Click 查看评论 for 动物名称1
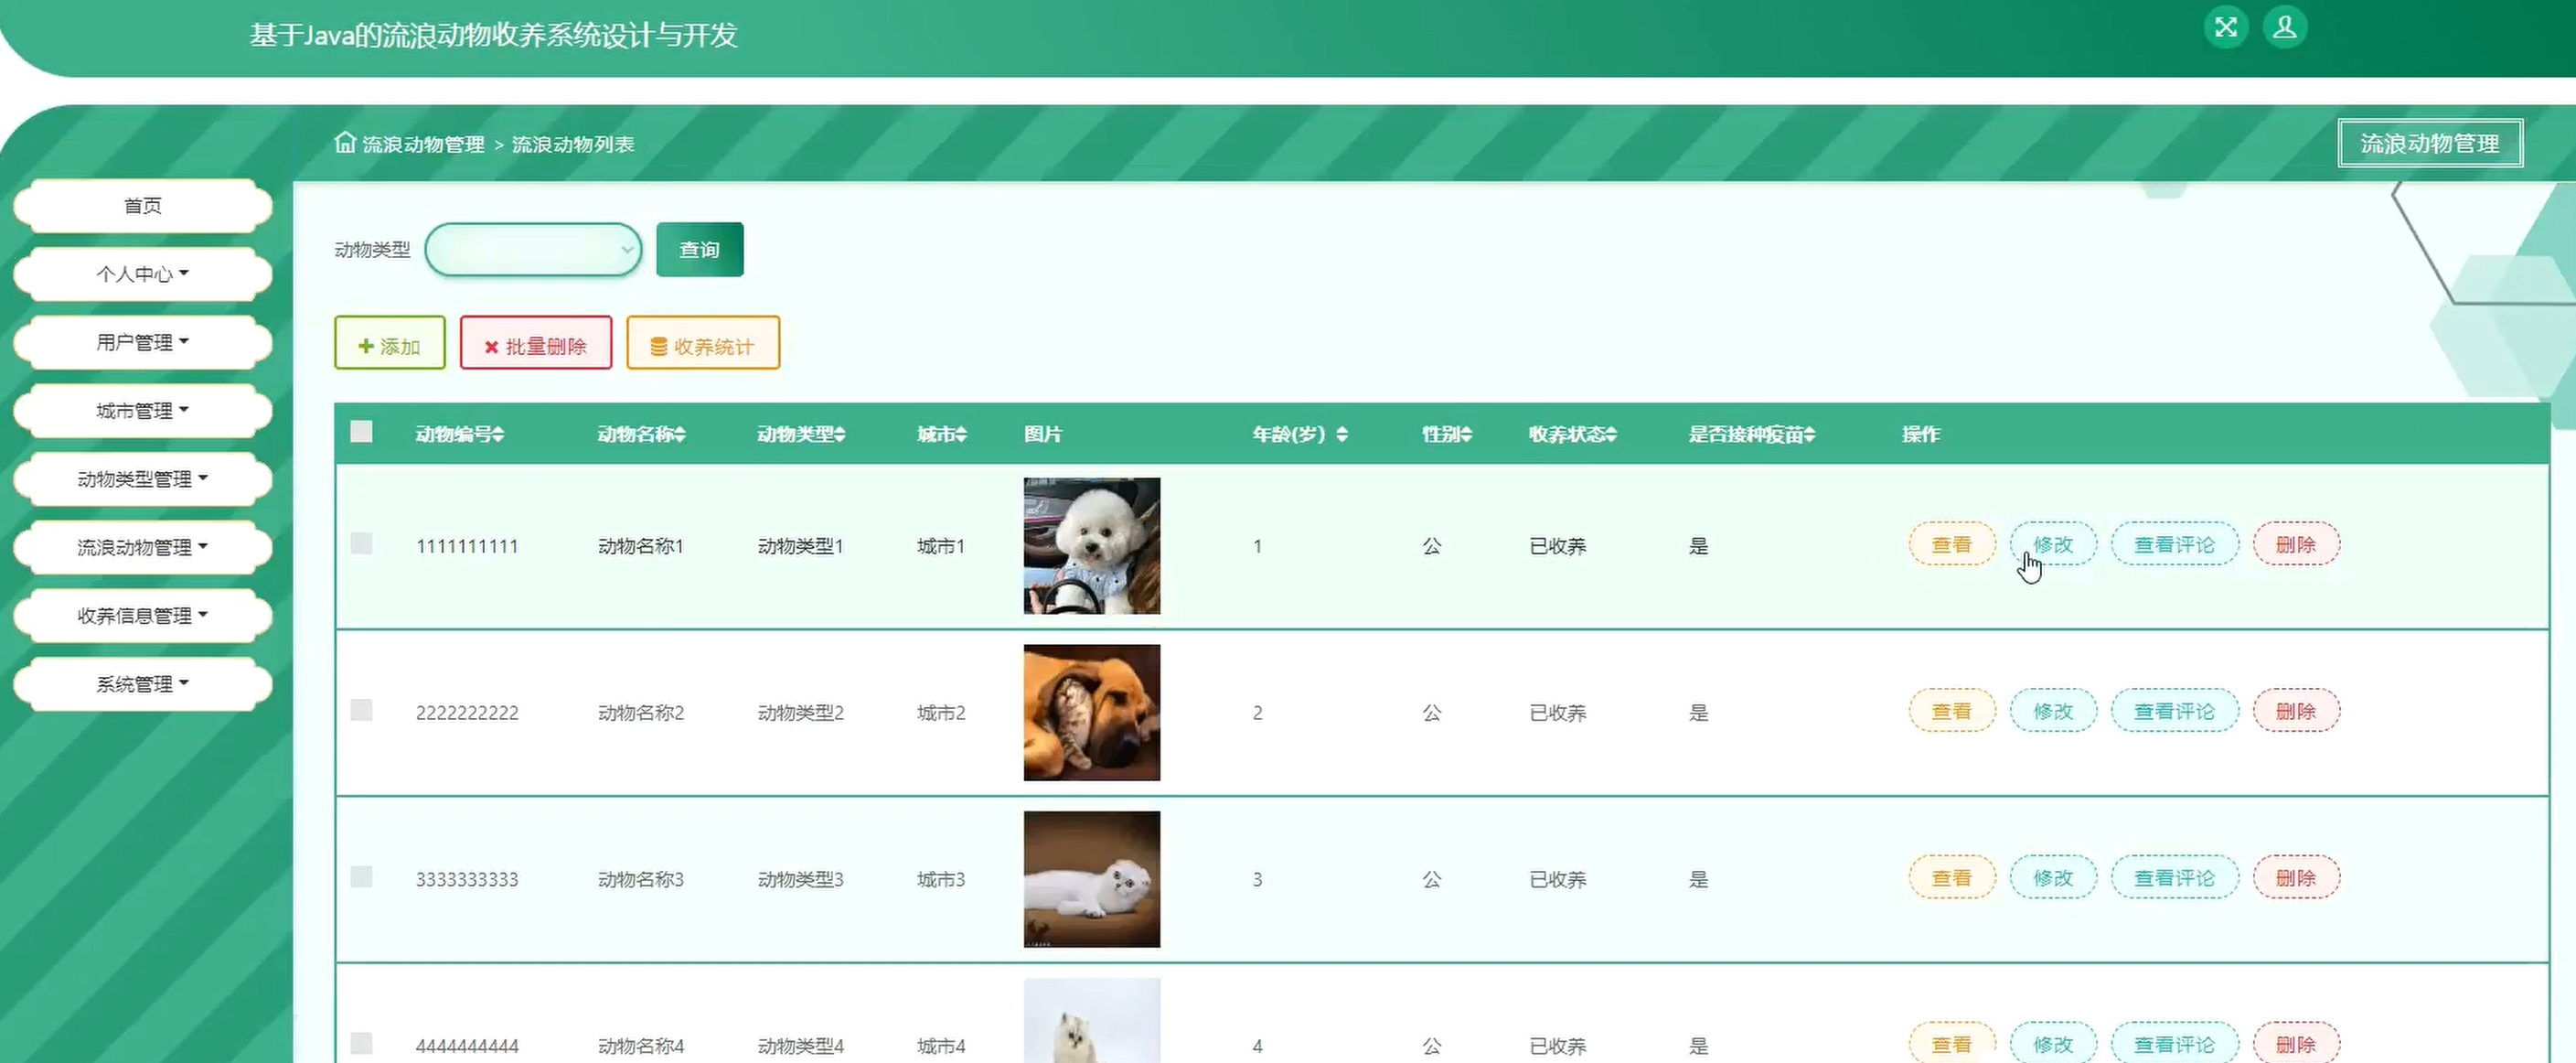Viewport: 2576px width, 1063px height. 2174,544
